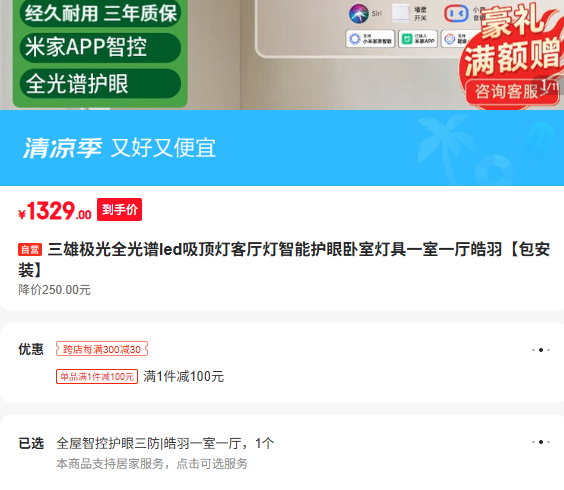Click the 全光谱护眼 green feature label
Viewport: 564px width, 490px height.
click(x=100, y=84)
